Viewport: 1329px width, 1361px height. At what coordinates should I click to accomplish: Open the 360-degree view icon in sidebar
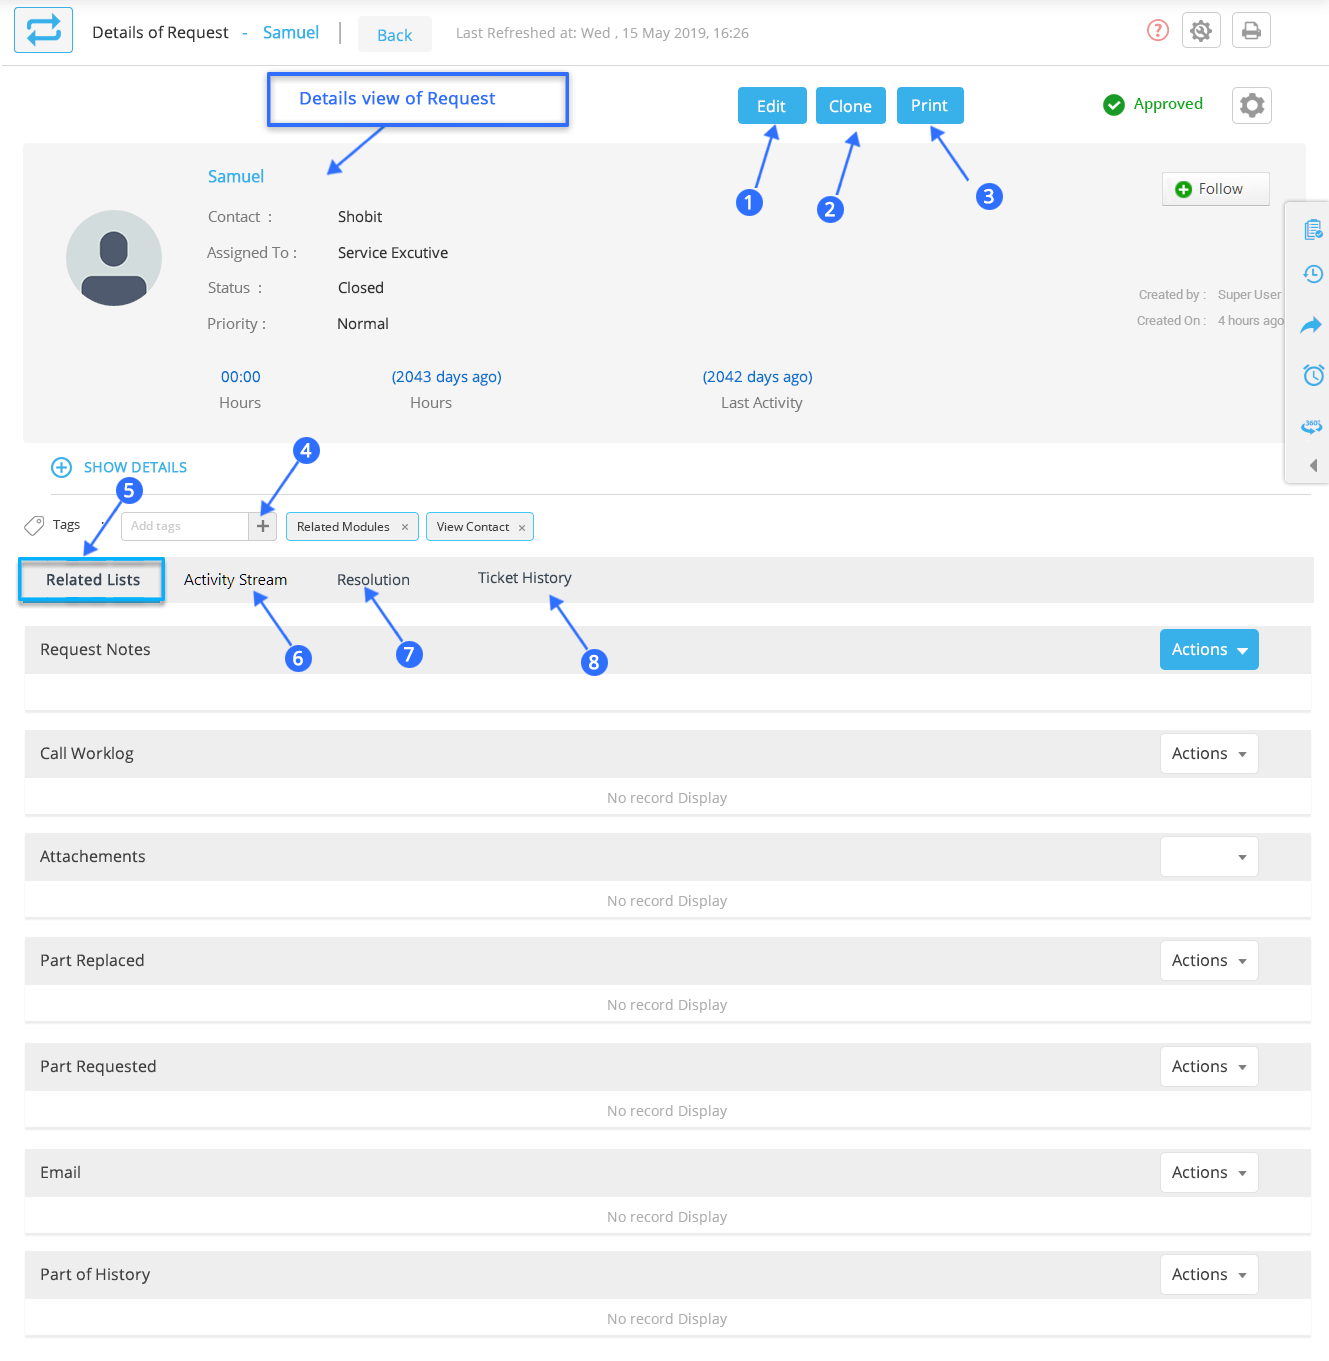(x=1312, y=425)
